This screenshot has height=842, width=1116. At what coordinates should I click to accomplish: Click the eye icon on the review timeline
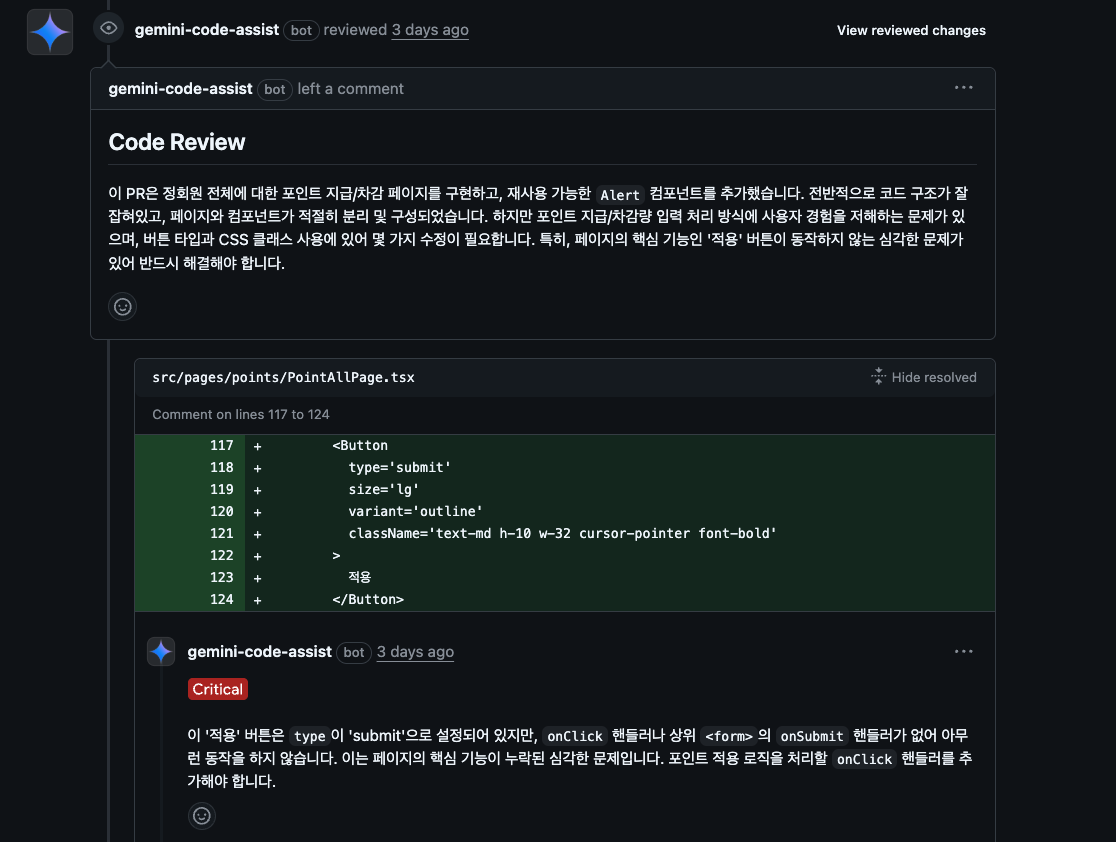109,28
